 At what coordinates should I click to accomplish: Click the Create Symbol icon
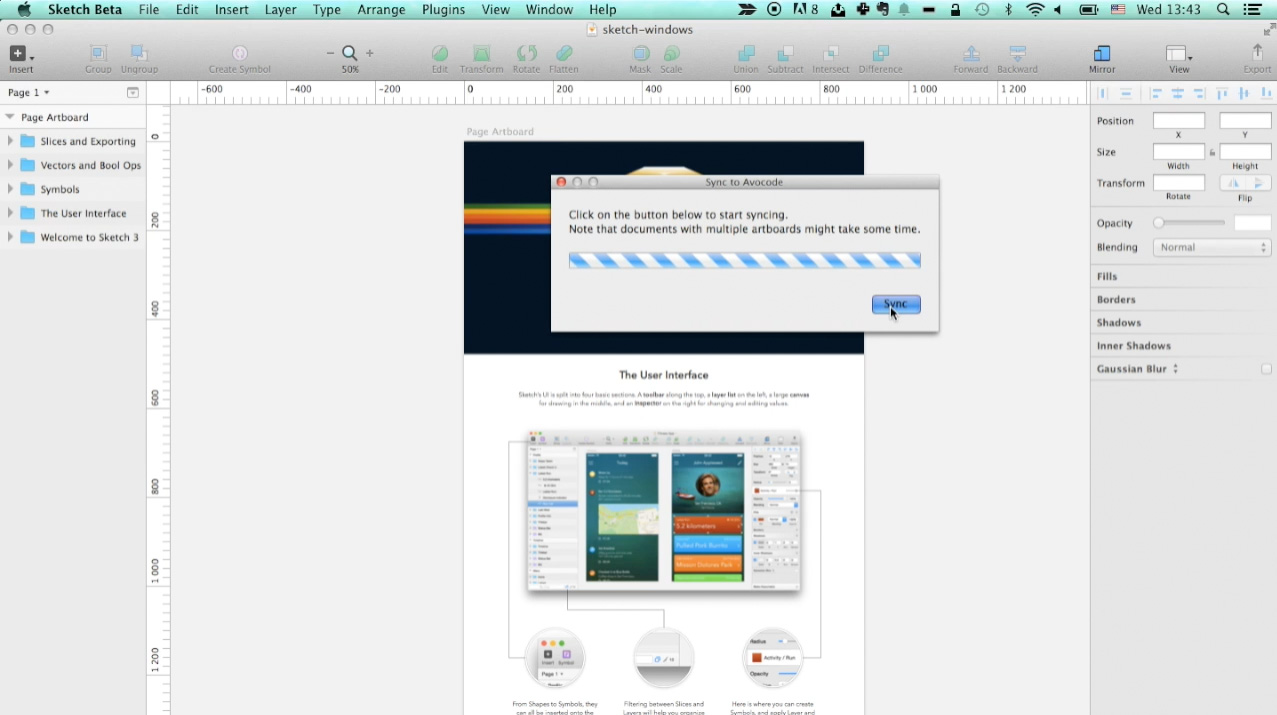tap(240, 54)
